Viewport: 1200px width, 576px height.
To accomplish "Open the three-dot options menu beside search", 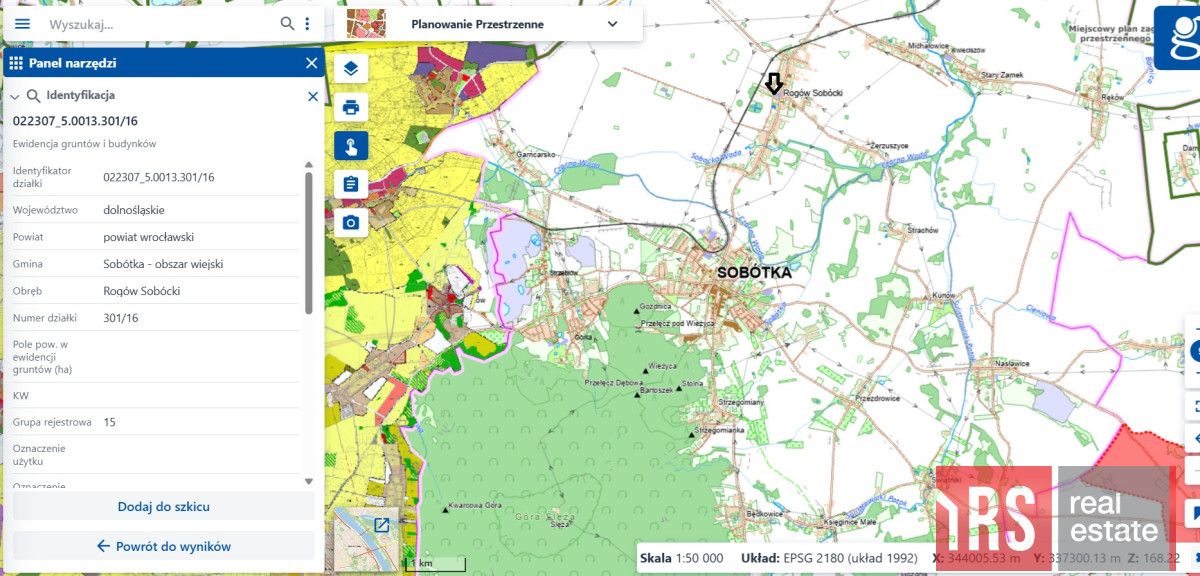I will [307, 22].
